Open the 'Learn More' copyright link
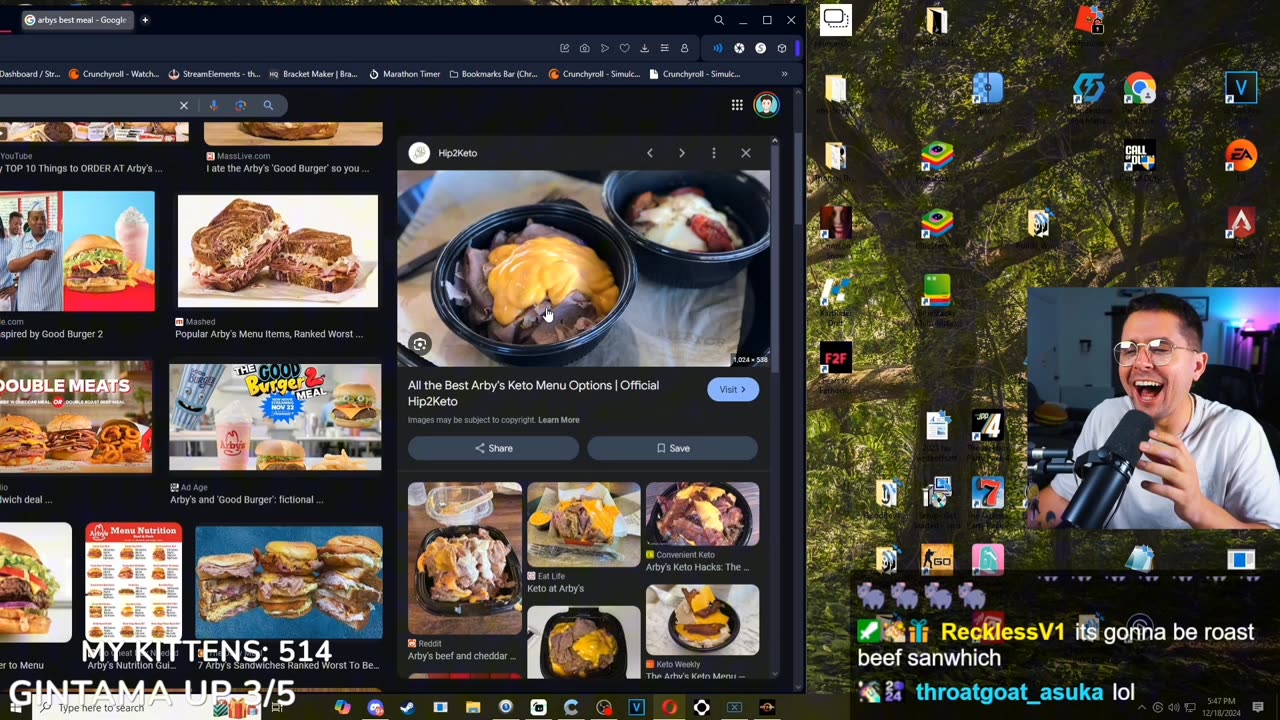This screenshot has width=1280, height=720. [559, 420]
